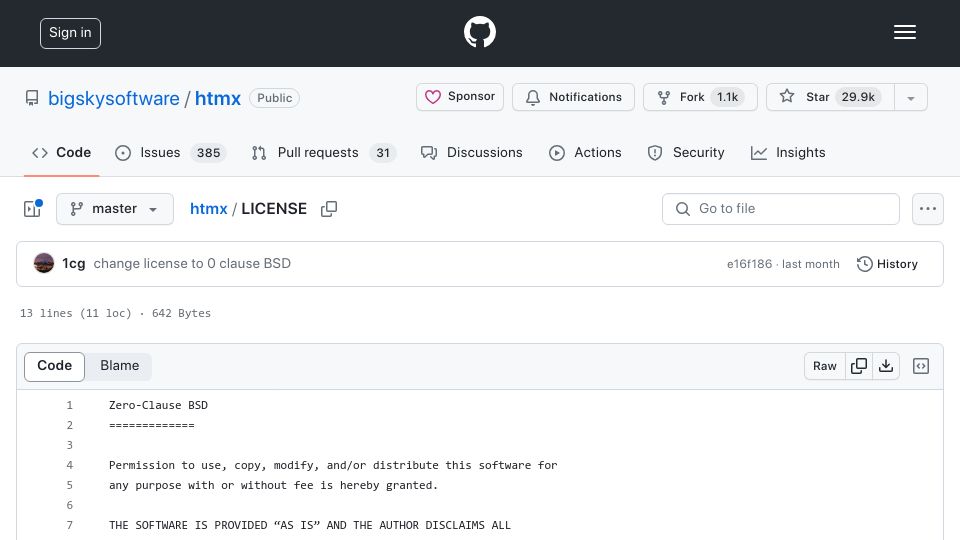
Task: Open the symbols panel icon
Action: [921, 366]
